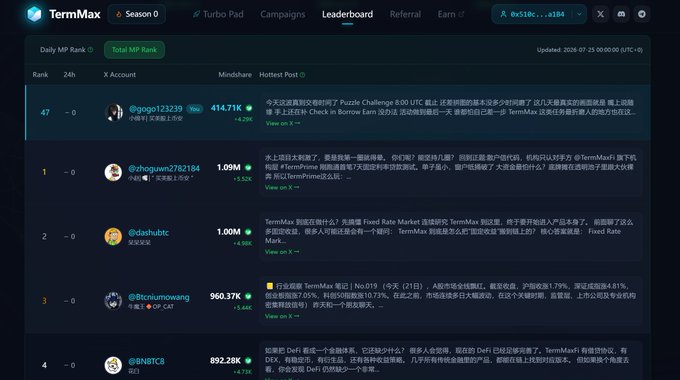The width and height of the screenshot is (680, 380).
Task: Click the X Account column header
Action: coord(120,75)
